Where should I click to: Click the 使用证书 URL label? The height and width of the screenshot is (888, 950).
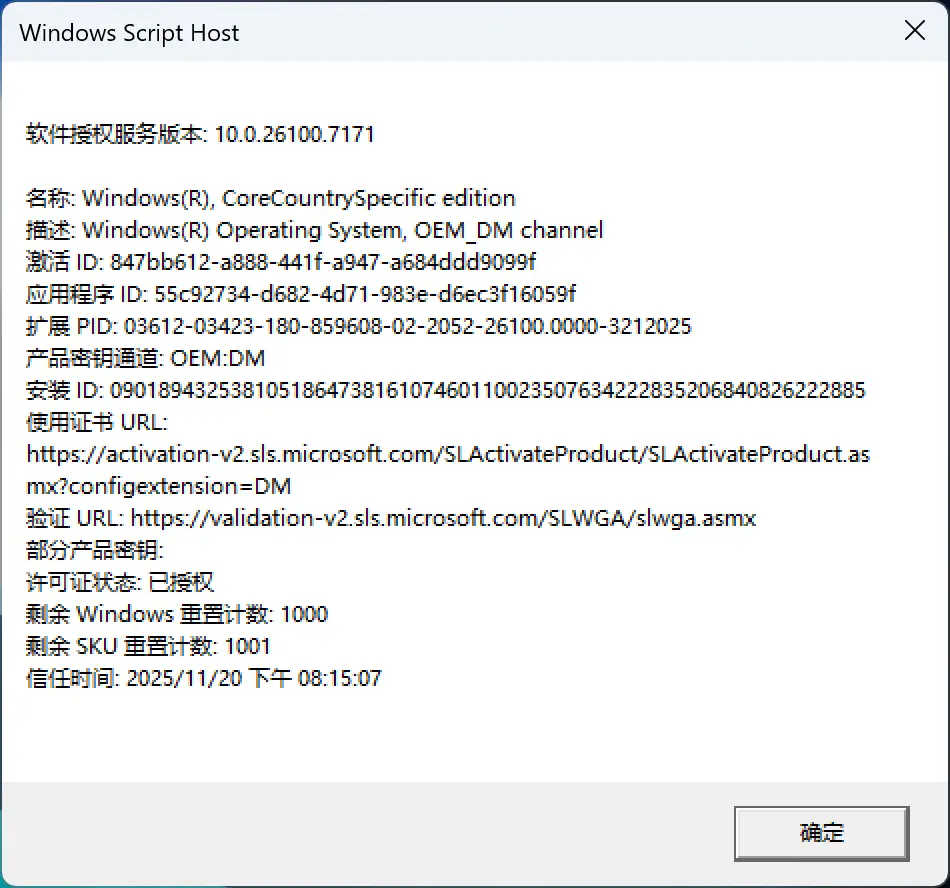[x=97, y=422]
